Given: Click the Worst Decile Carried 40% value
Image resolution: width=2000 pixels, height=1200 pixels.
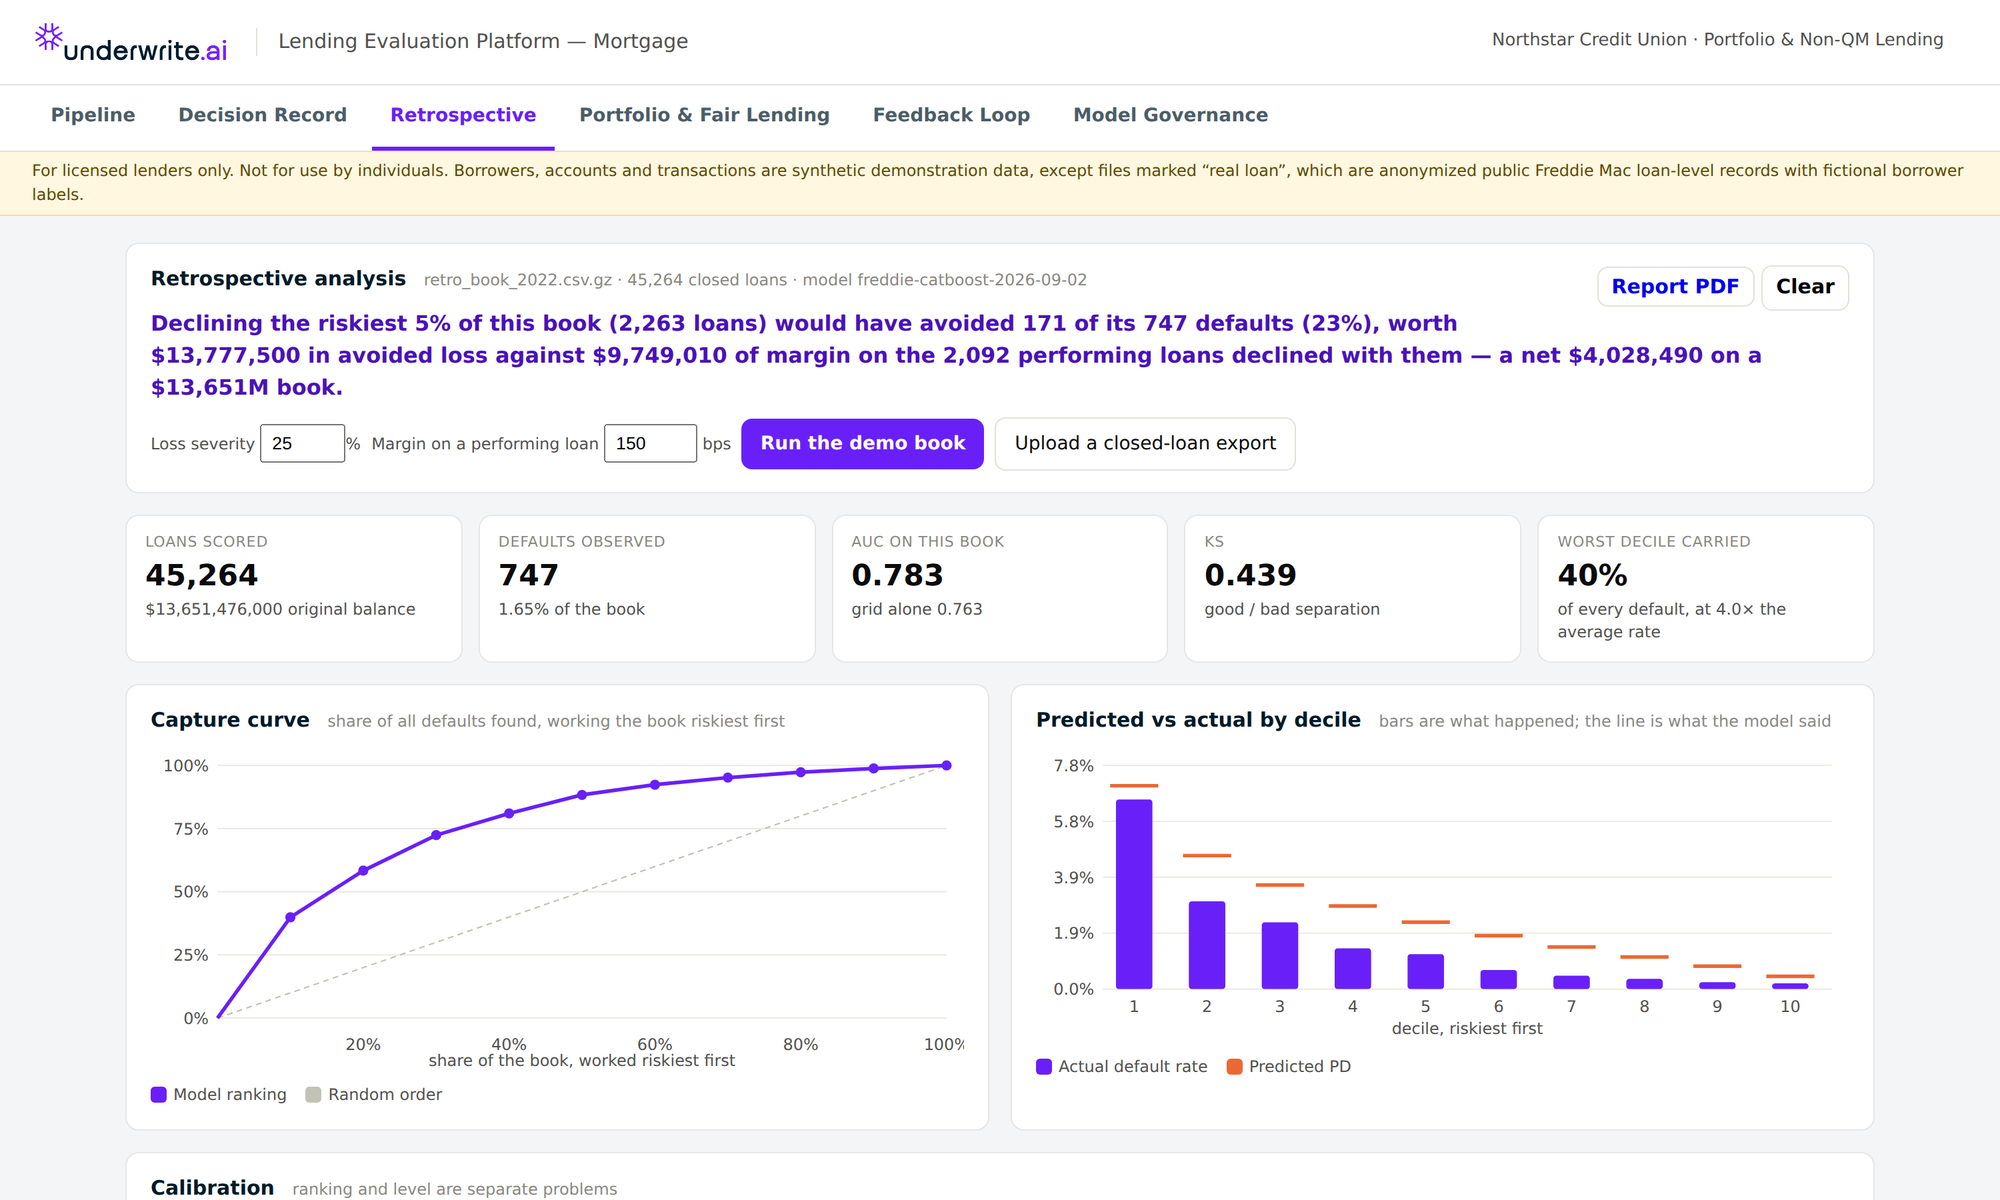Looking at the screenshot, I should click(1592, 575).
